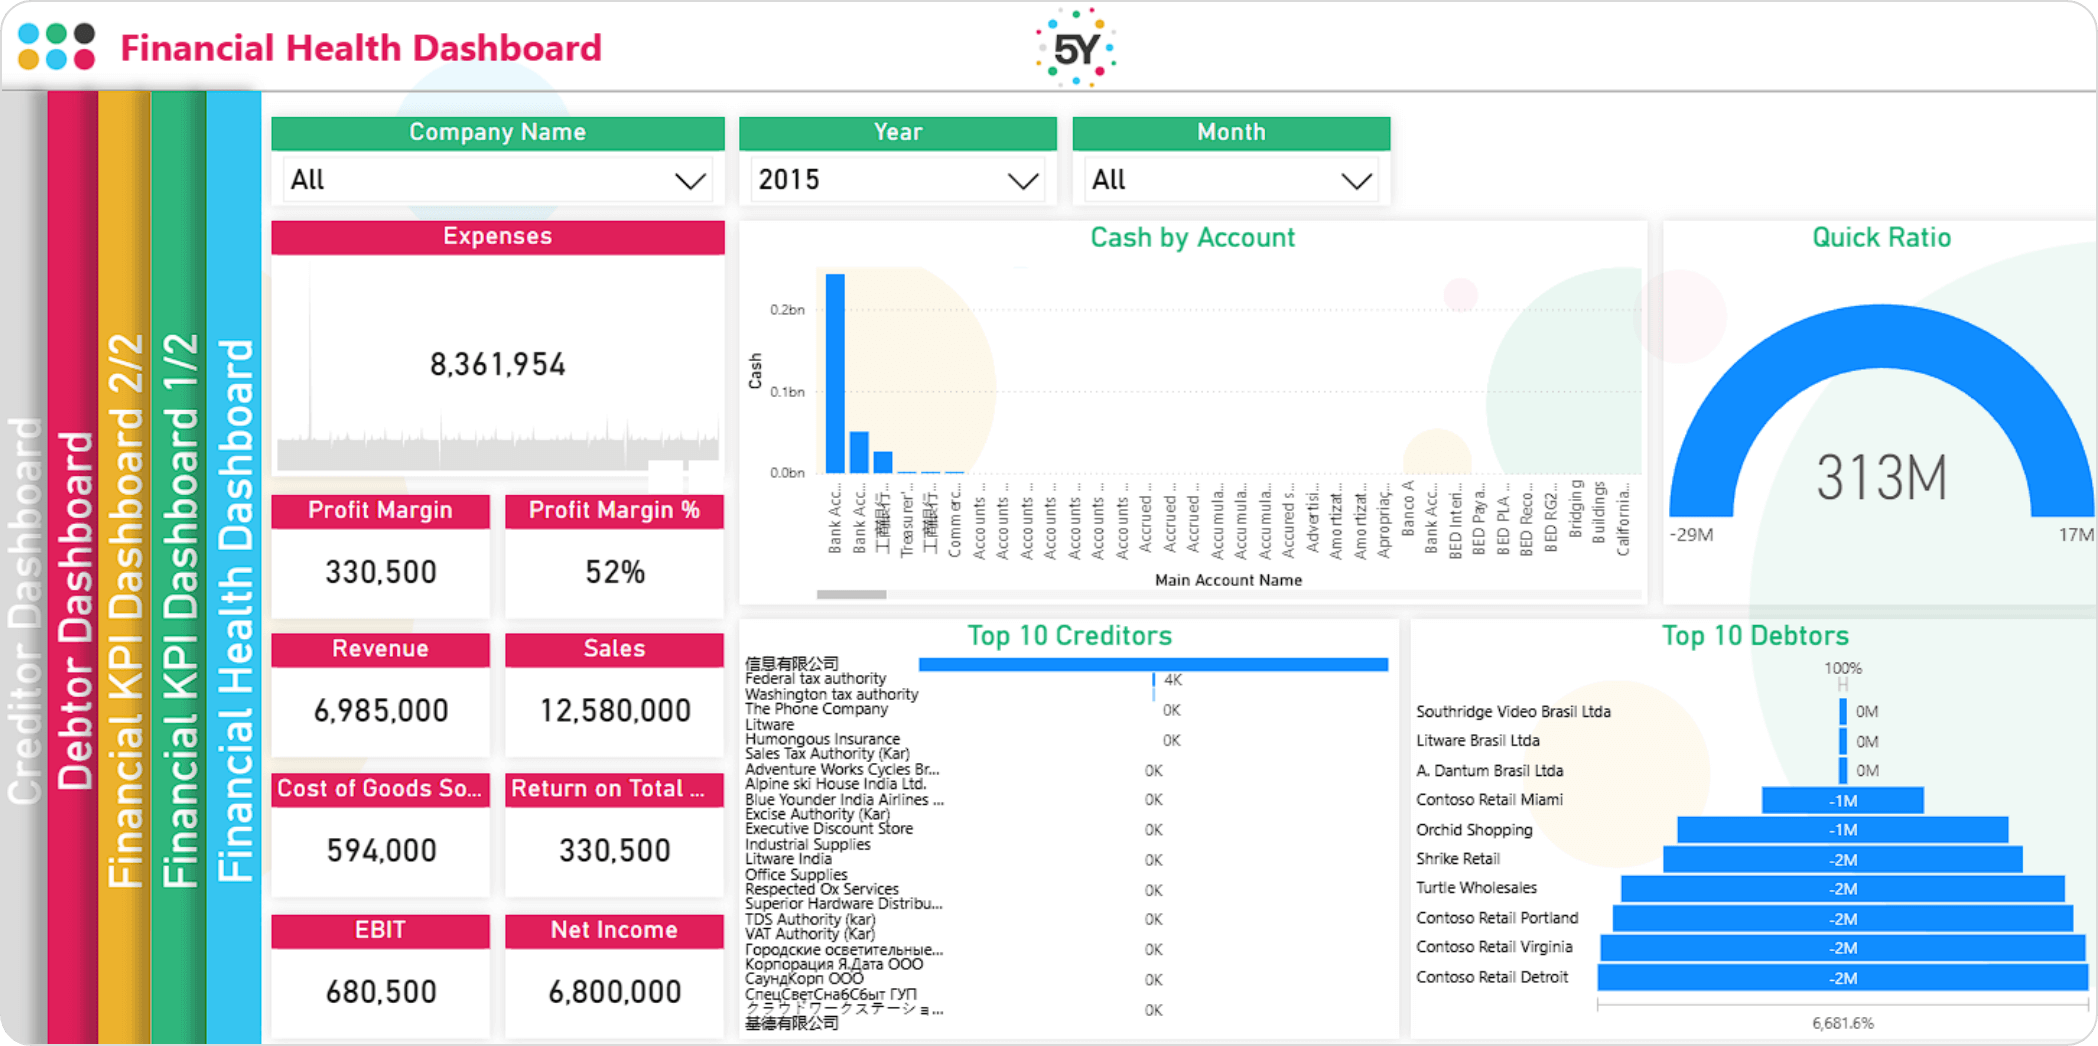Click Return on Total card value 330,500

tap(615, 851)
